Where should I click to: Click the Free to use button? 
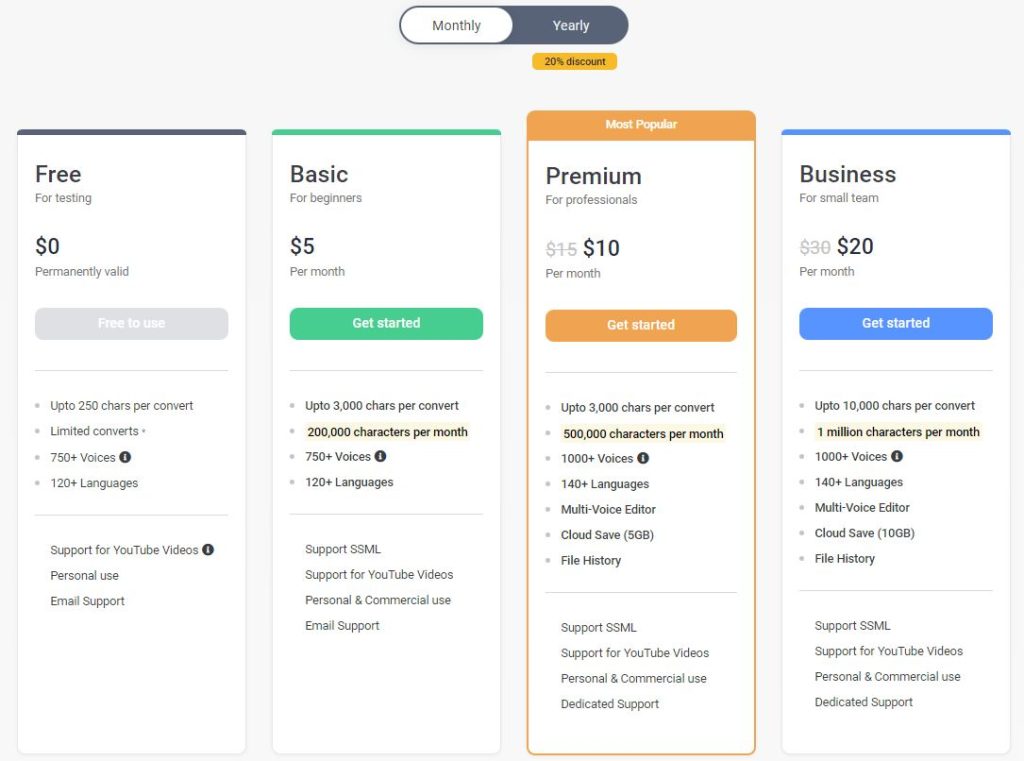[131, 324]
